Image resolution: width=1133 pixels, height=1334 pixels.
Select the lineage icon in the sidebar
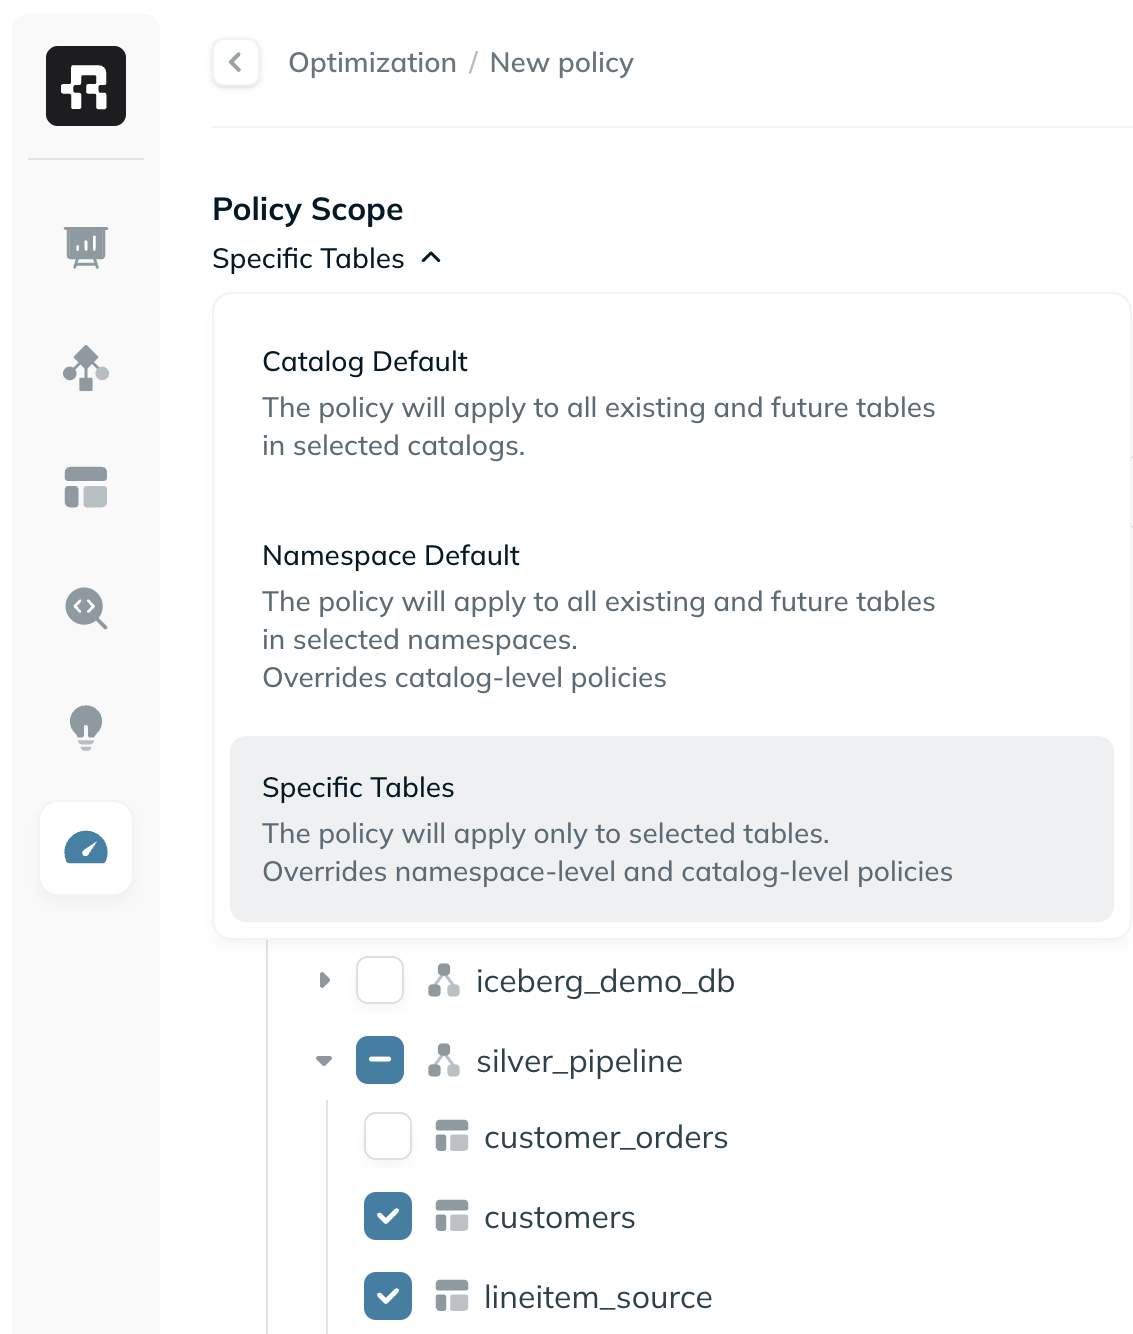click(x=85, y=368)
